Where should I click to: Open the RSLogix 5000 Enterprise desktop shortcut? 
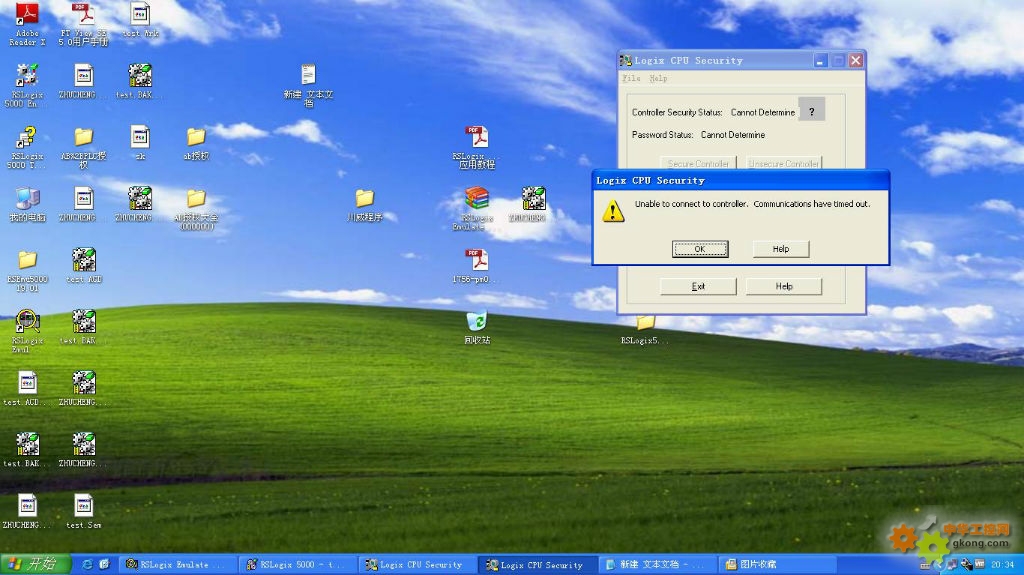pyautogui.click(x=27, y=76)
